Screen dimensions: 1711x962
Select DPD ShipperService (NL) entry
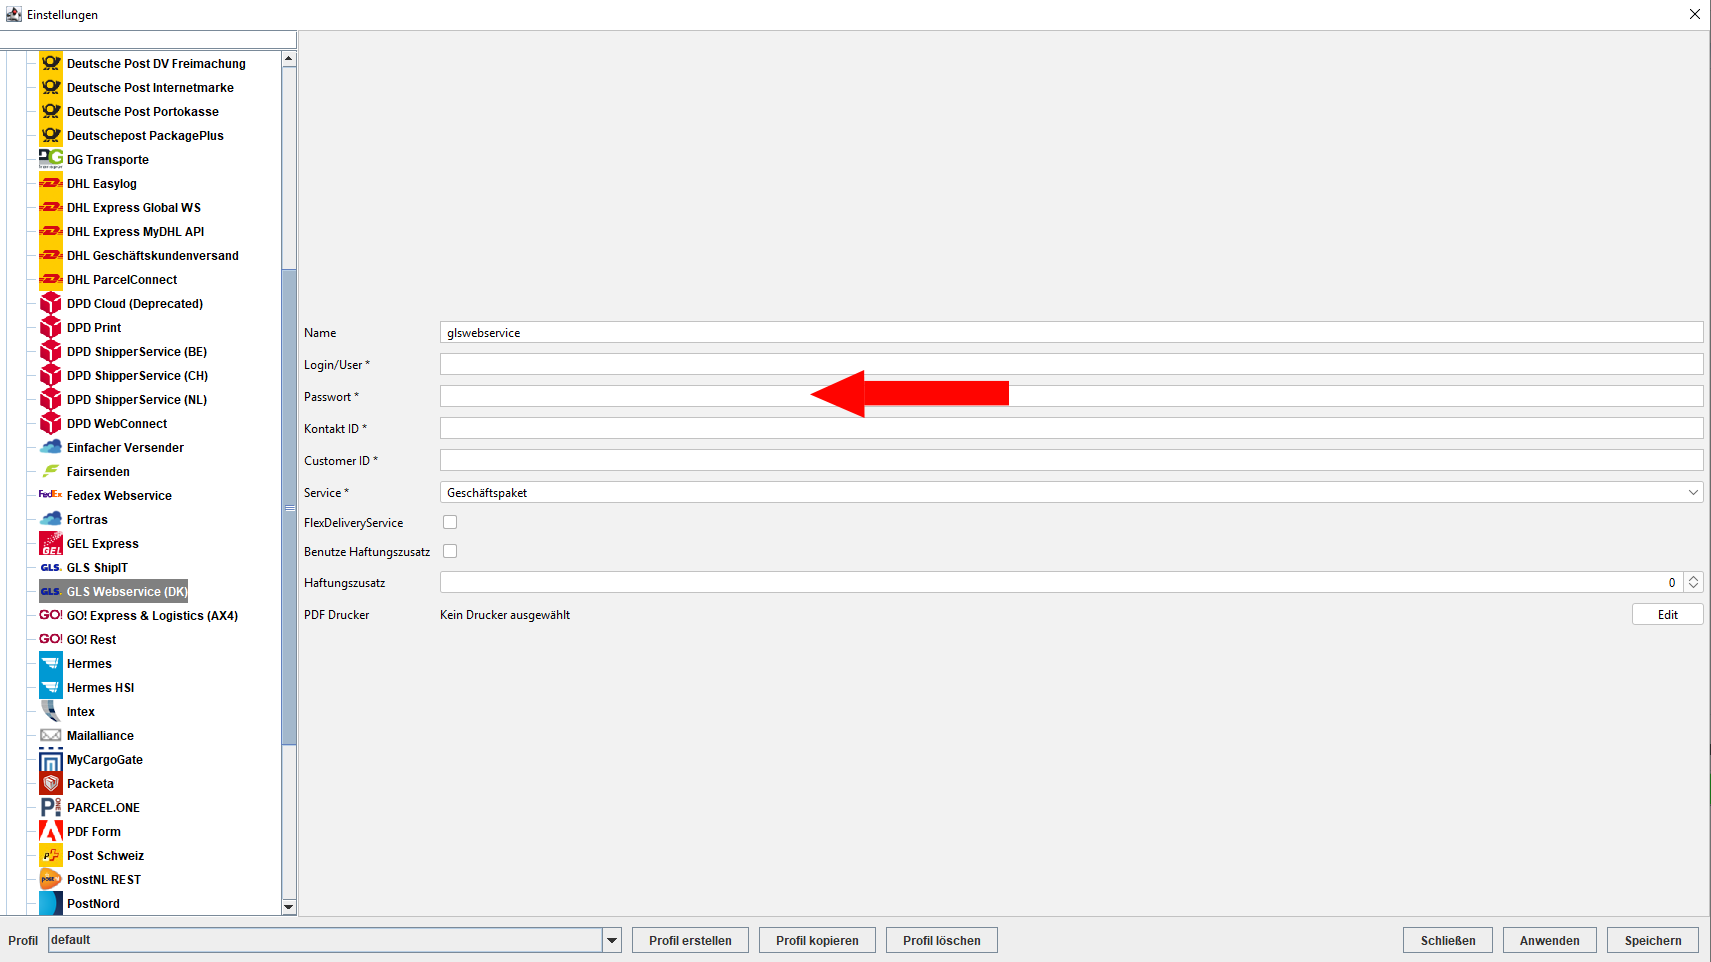tap(137, 399)
